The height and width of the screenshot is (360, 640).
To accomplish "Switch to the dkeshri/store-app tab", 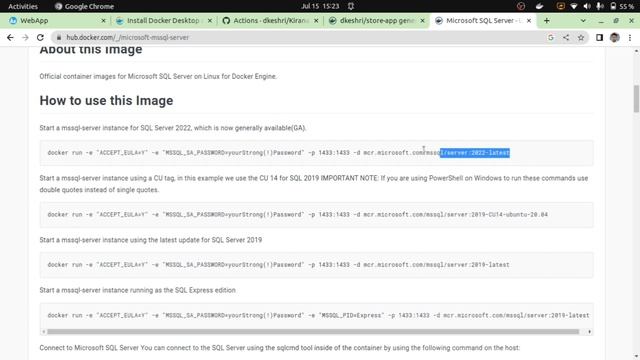I will [x=377, y=20].
